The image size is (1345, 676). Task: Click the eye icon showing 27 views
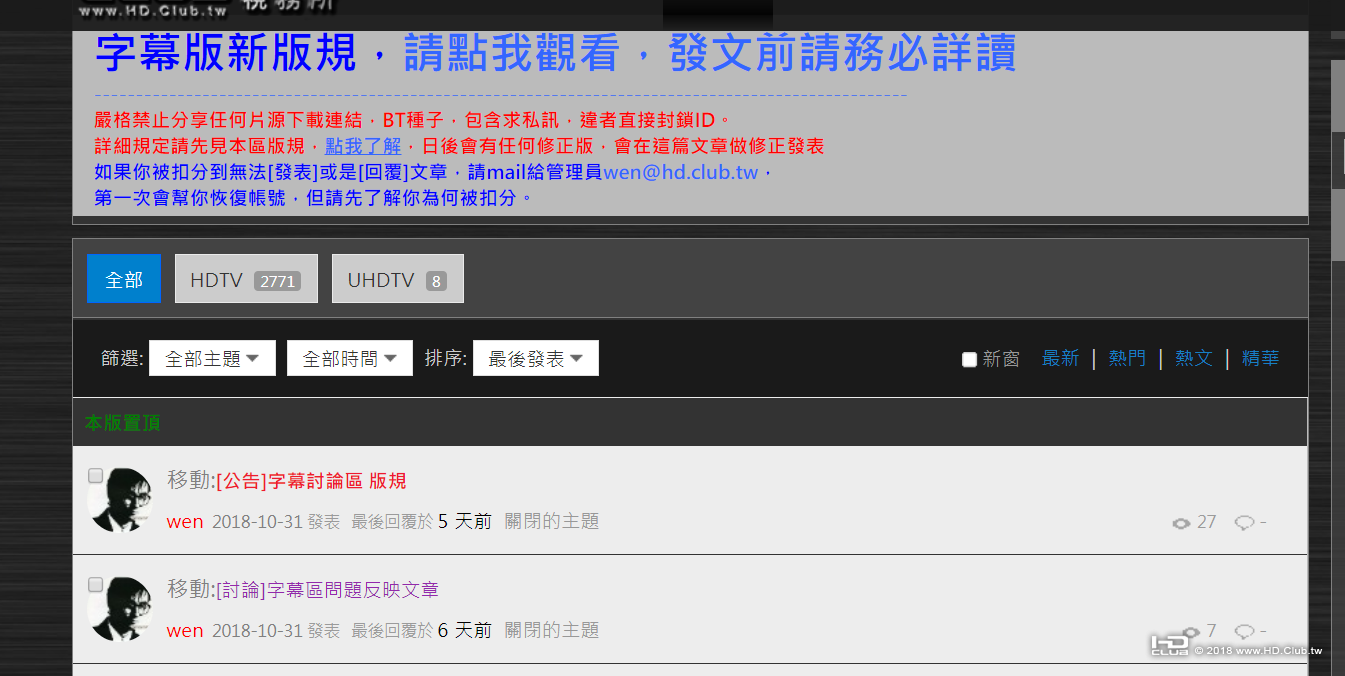click(x=1182, y=521)
